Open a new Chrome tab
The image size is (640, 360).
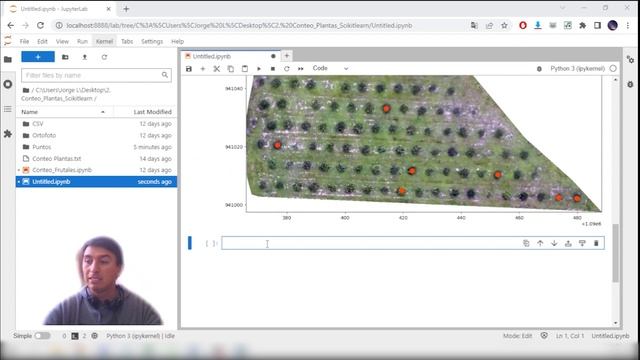coord(126,9)
